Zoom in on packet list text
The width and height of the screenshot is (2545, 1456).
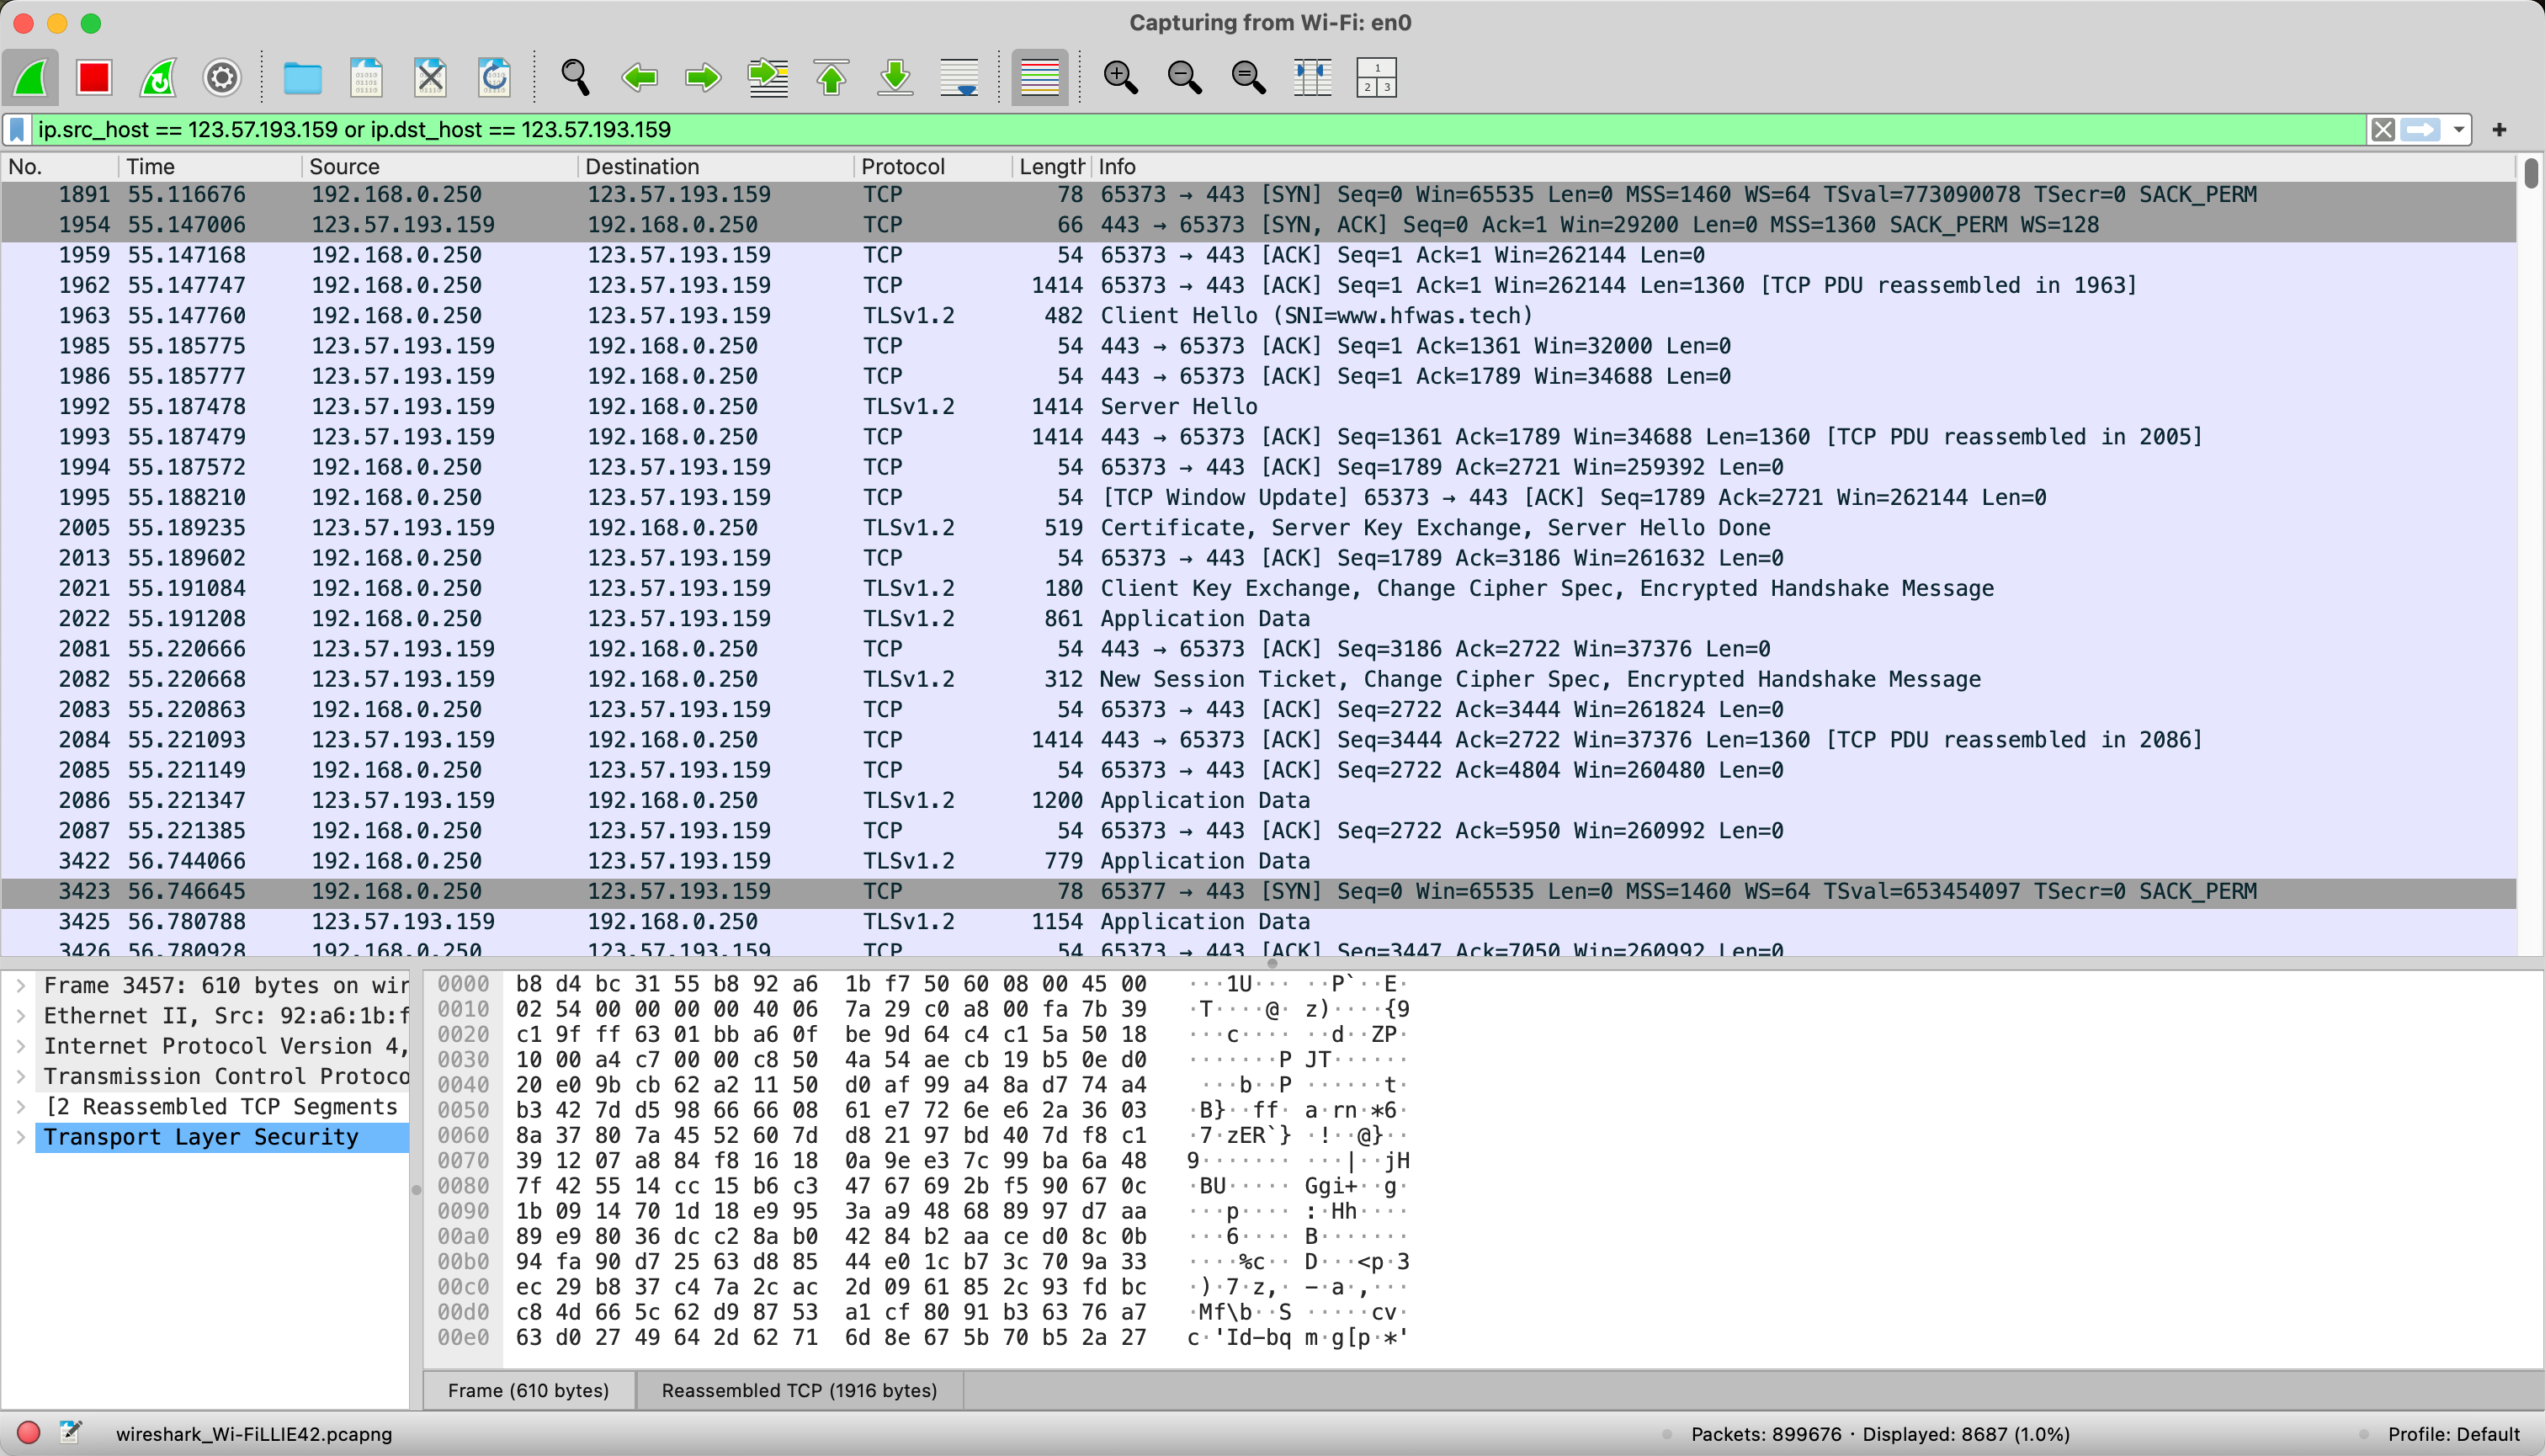click(1120, 77)
